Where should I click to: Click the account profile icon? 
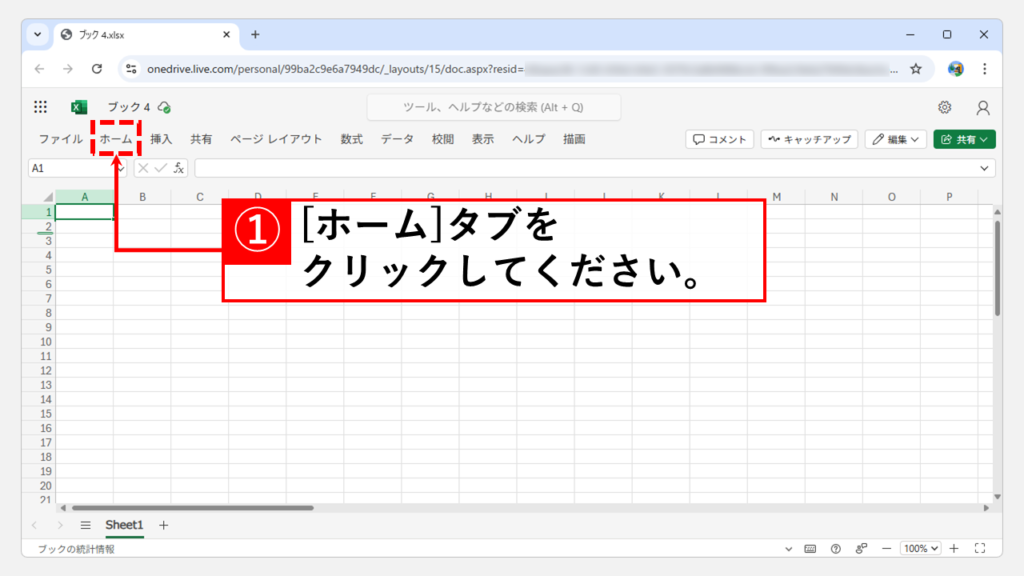pyautogui.click(x=983, y=107)
